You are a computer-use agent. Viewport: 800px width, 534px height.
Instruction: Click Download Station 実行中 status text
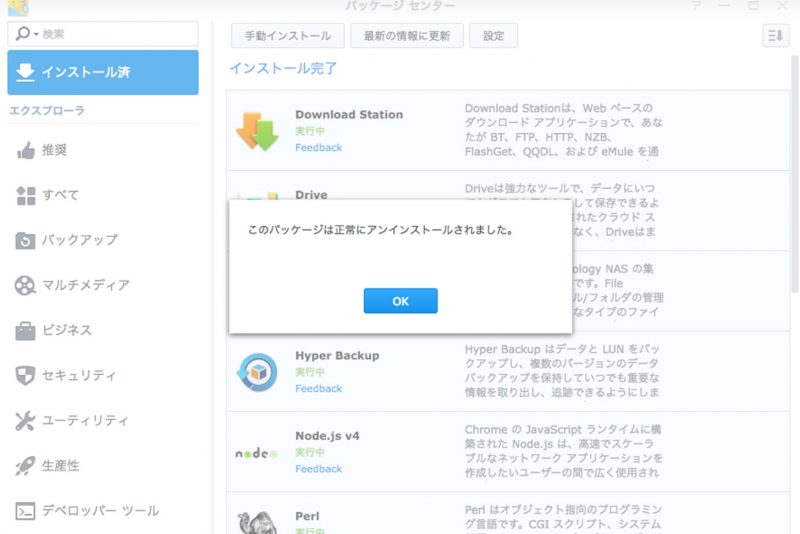[310, 131]
